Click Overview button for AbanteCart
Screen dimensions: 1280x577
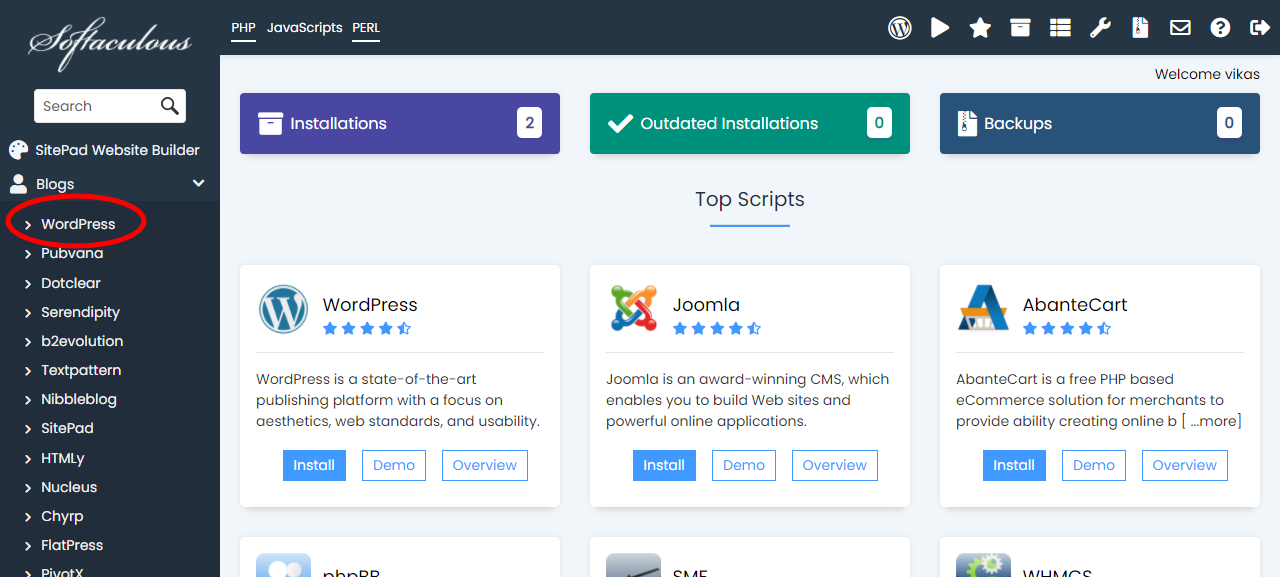[x=1184, y=465]
